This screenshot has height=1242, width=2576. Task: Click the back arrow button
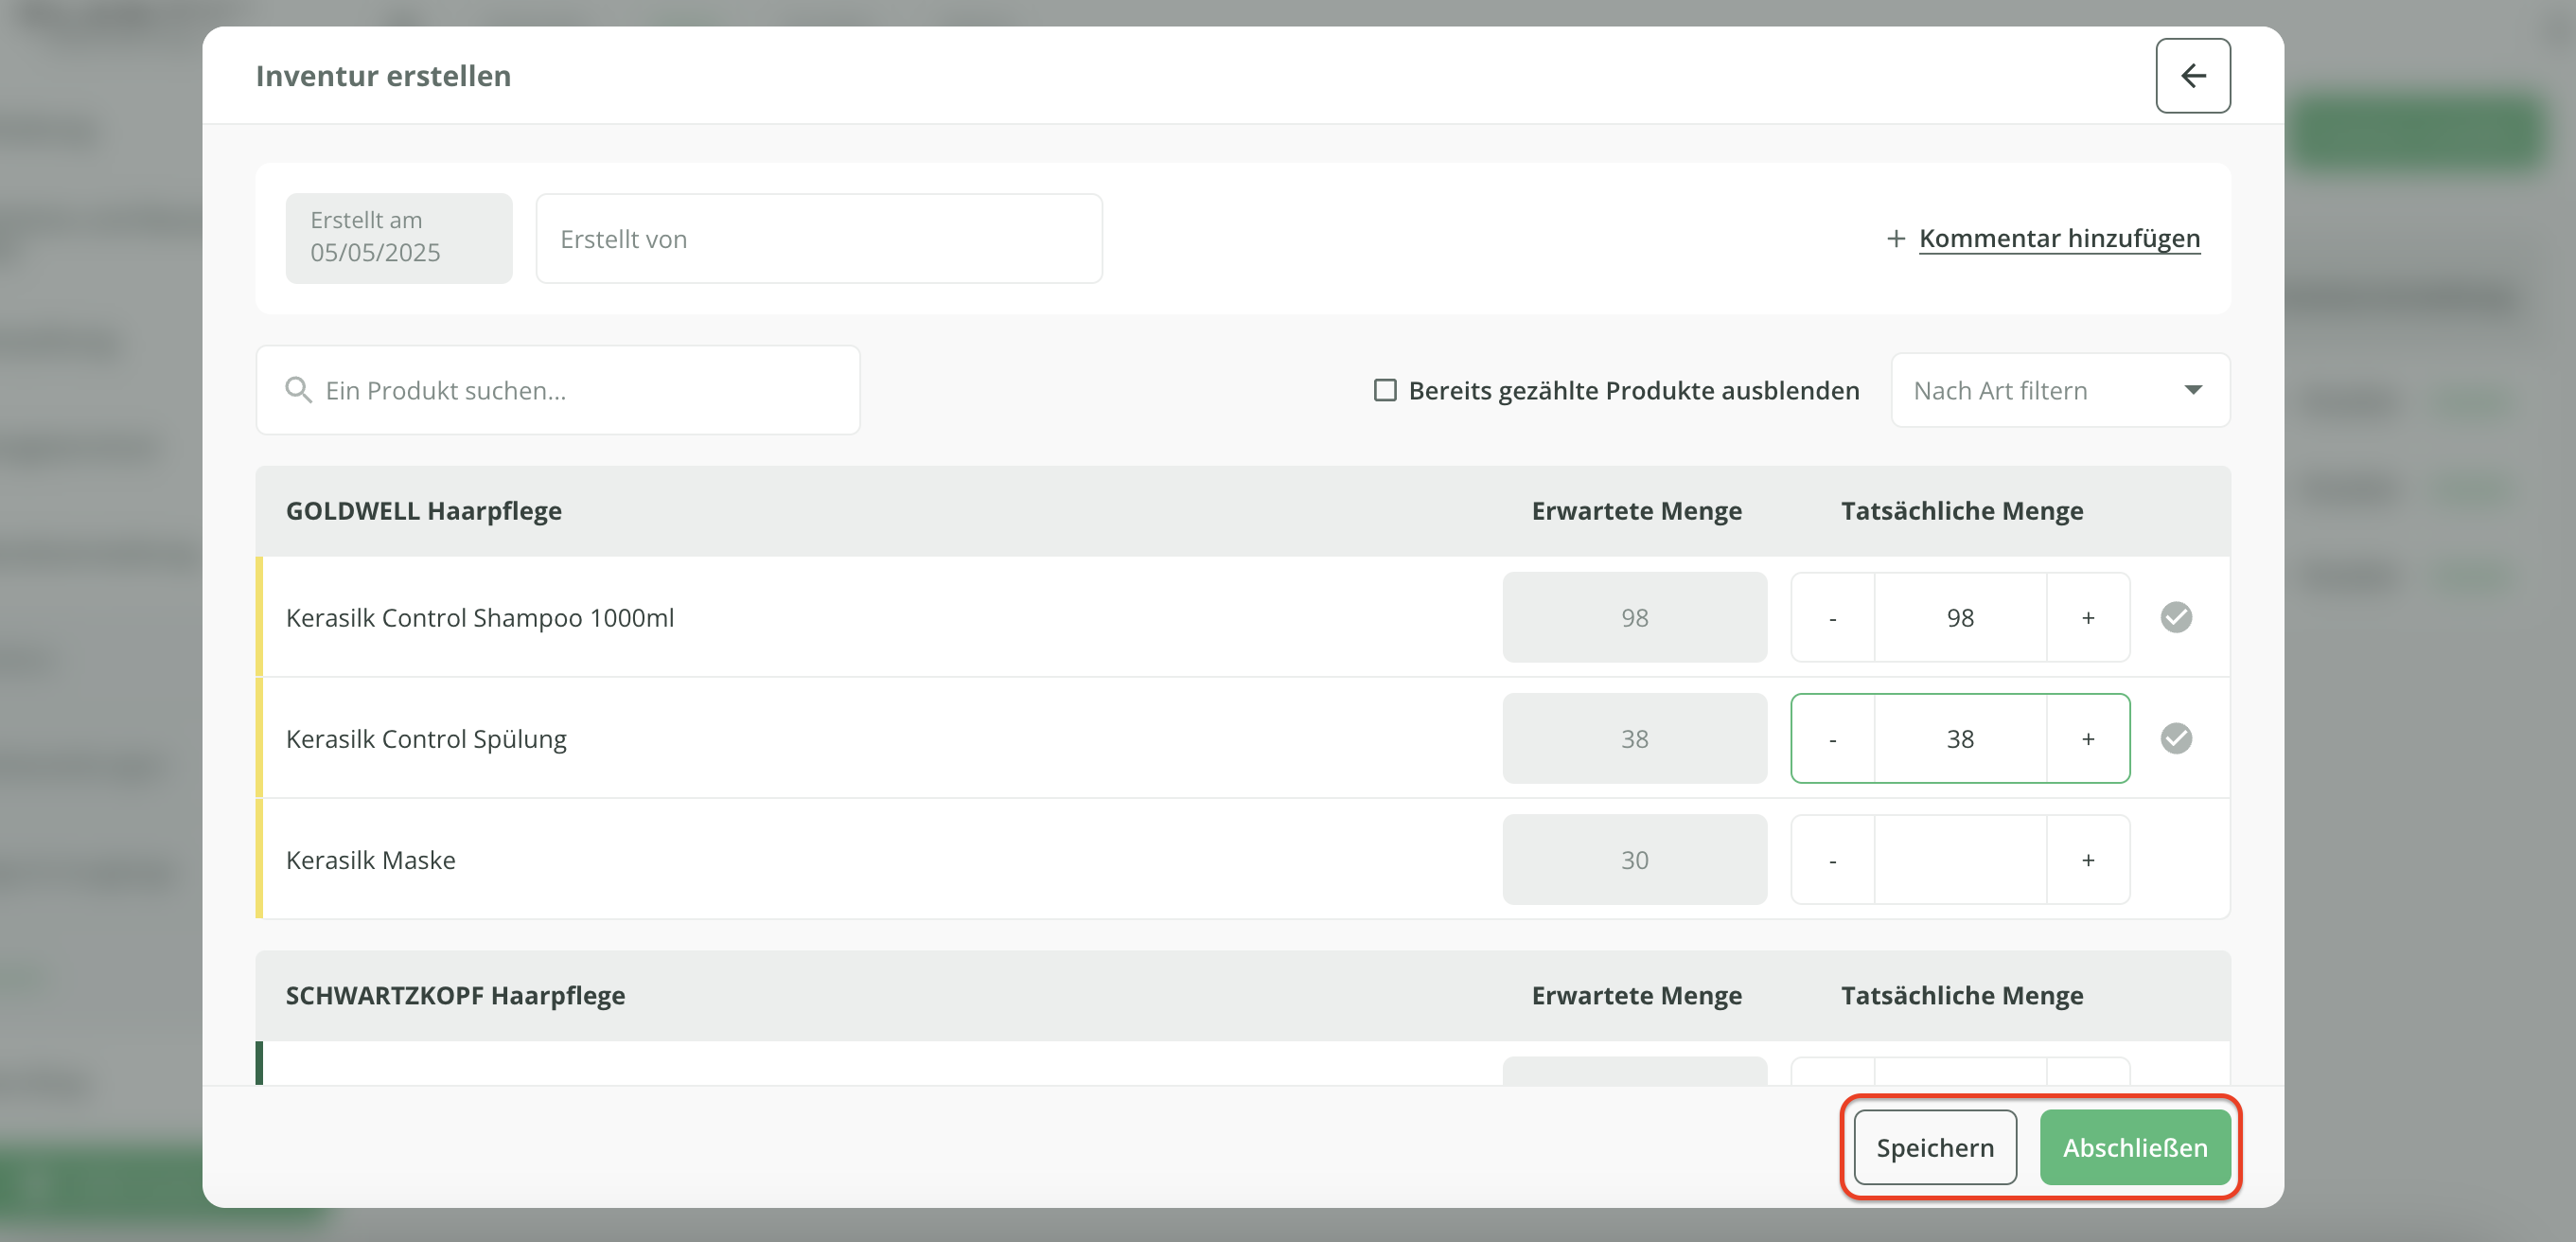pos(2192,76)
